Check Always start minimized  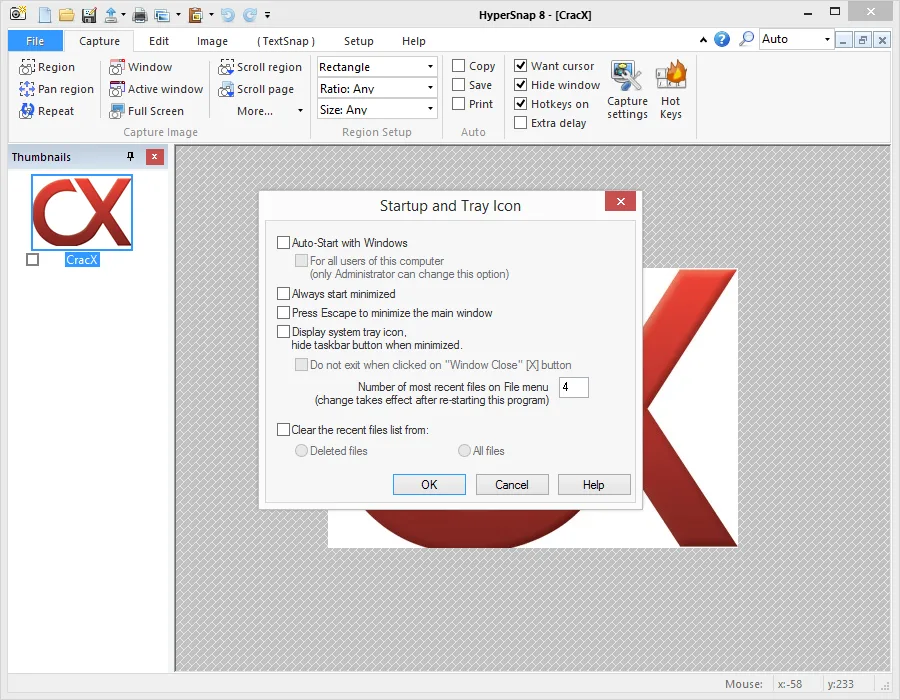283,294
